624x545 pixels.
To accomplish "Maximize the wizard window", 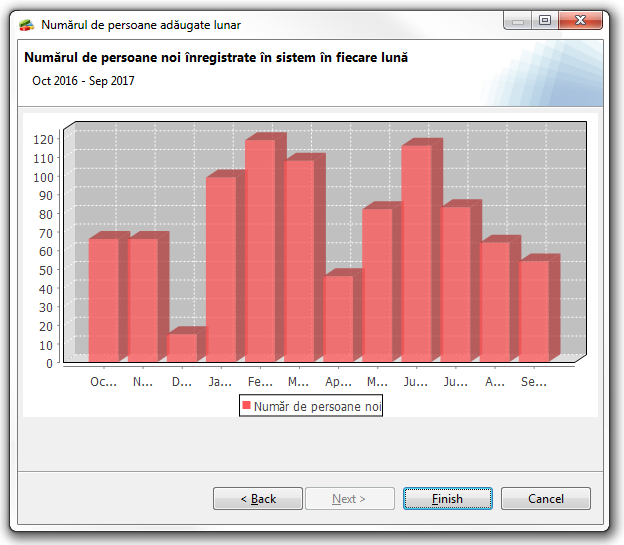I will (545, 21).
